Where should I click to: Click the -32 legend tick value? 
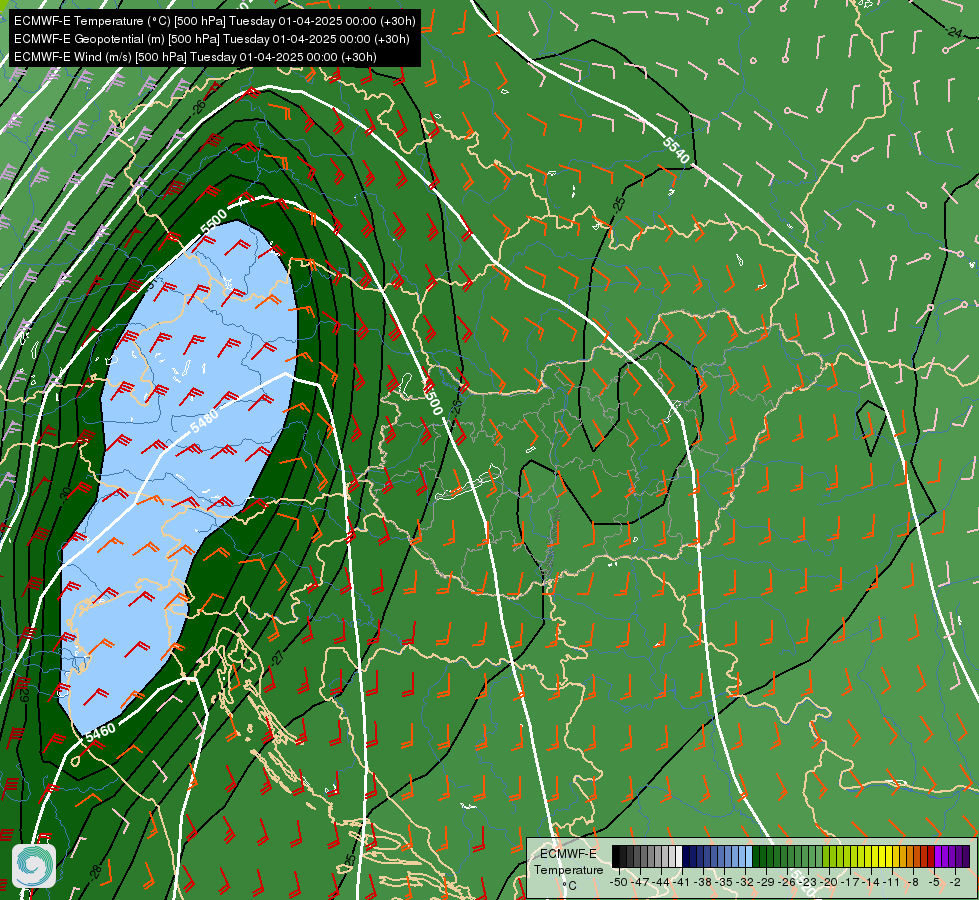[745, 882]
